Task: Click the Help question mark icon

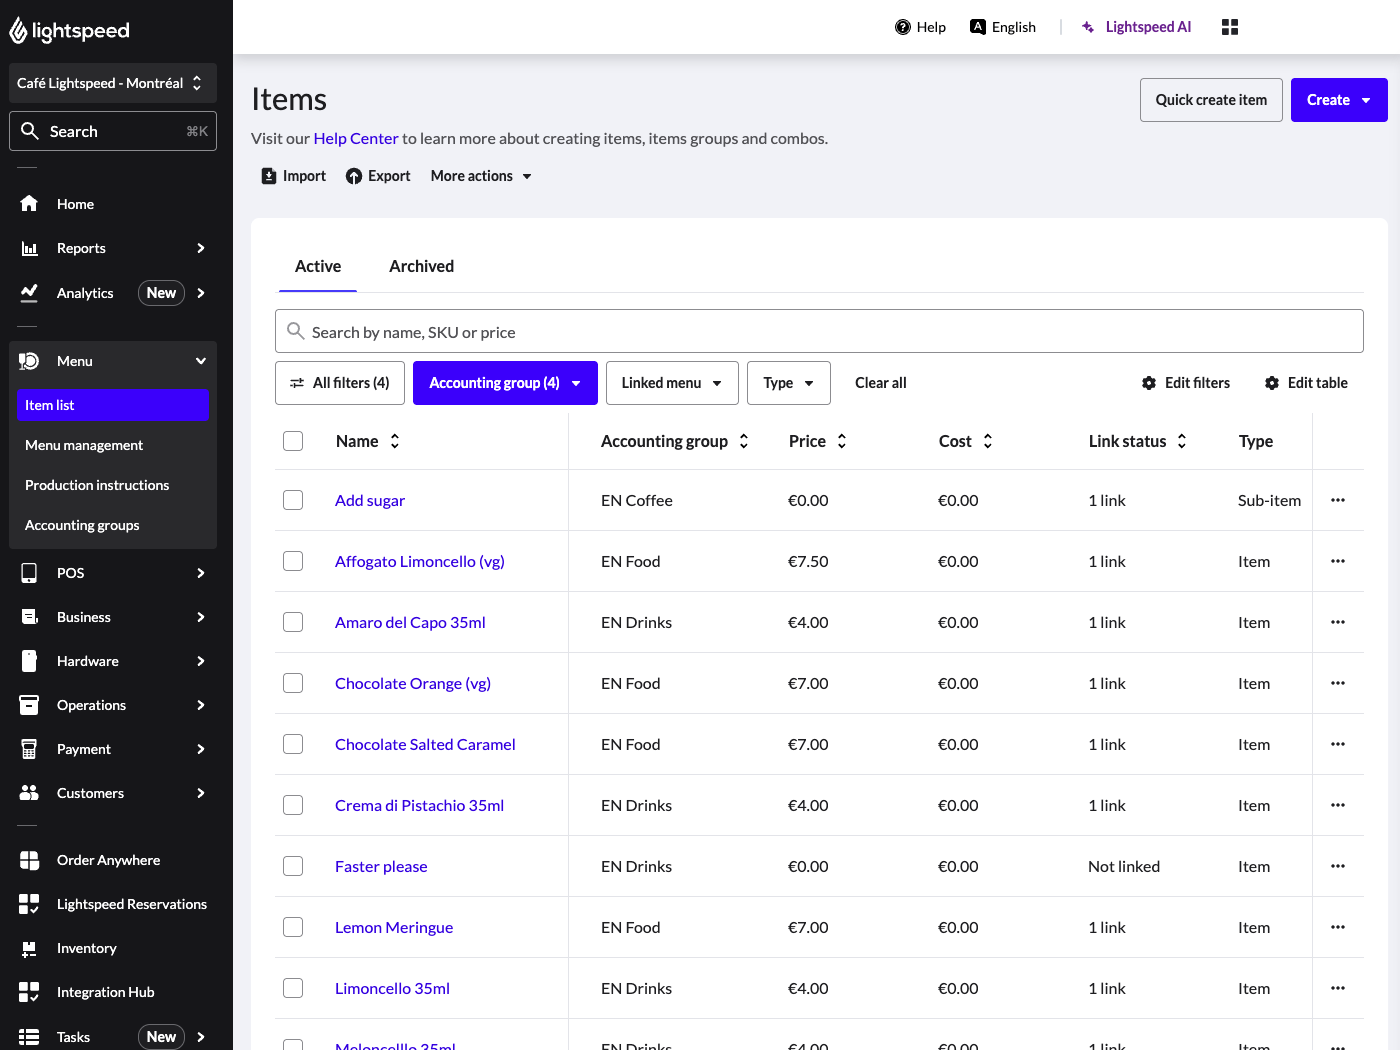Action: 902,27
